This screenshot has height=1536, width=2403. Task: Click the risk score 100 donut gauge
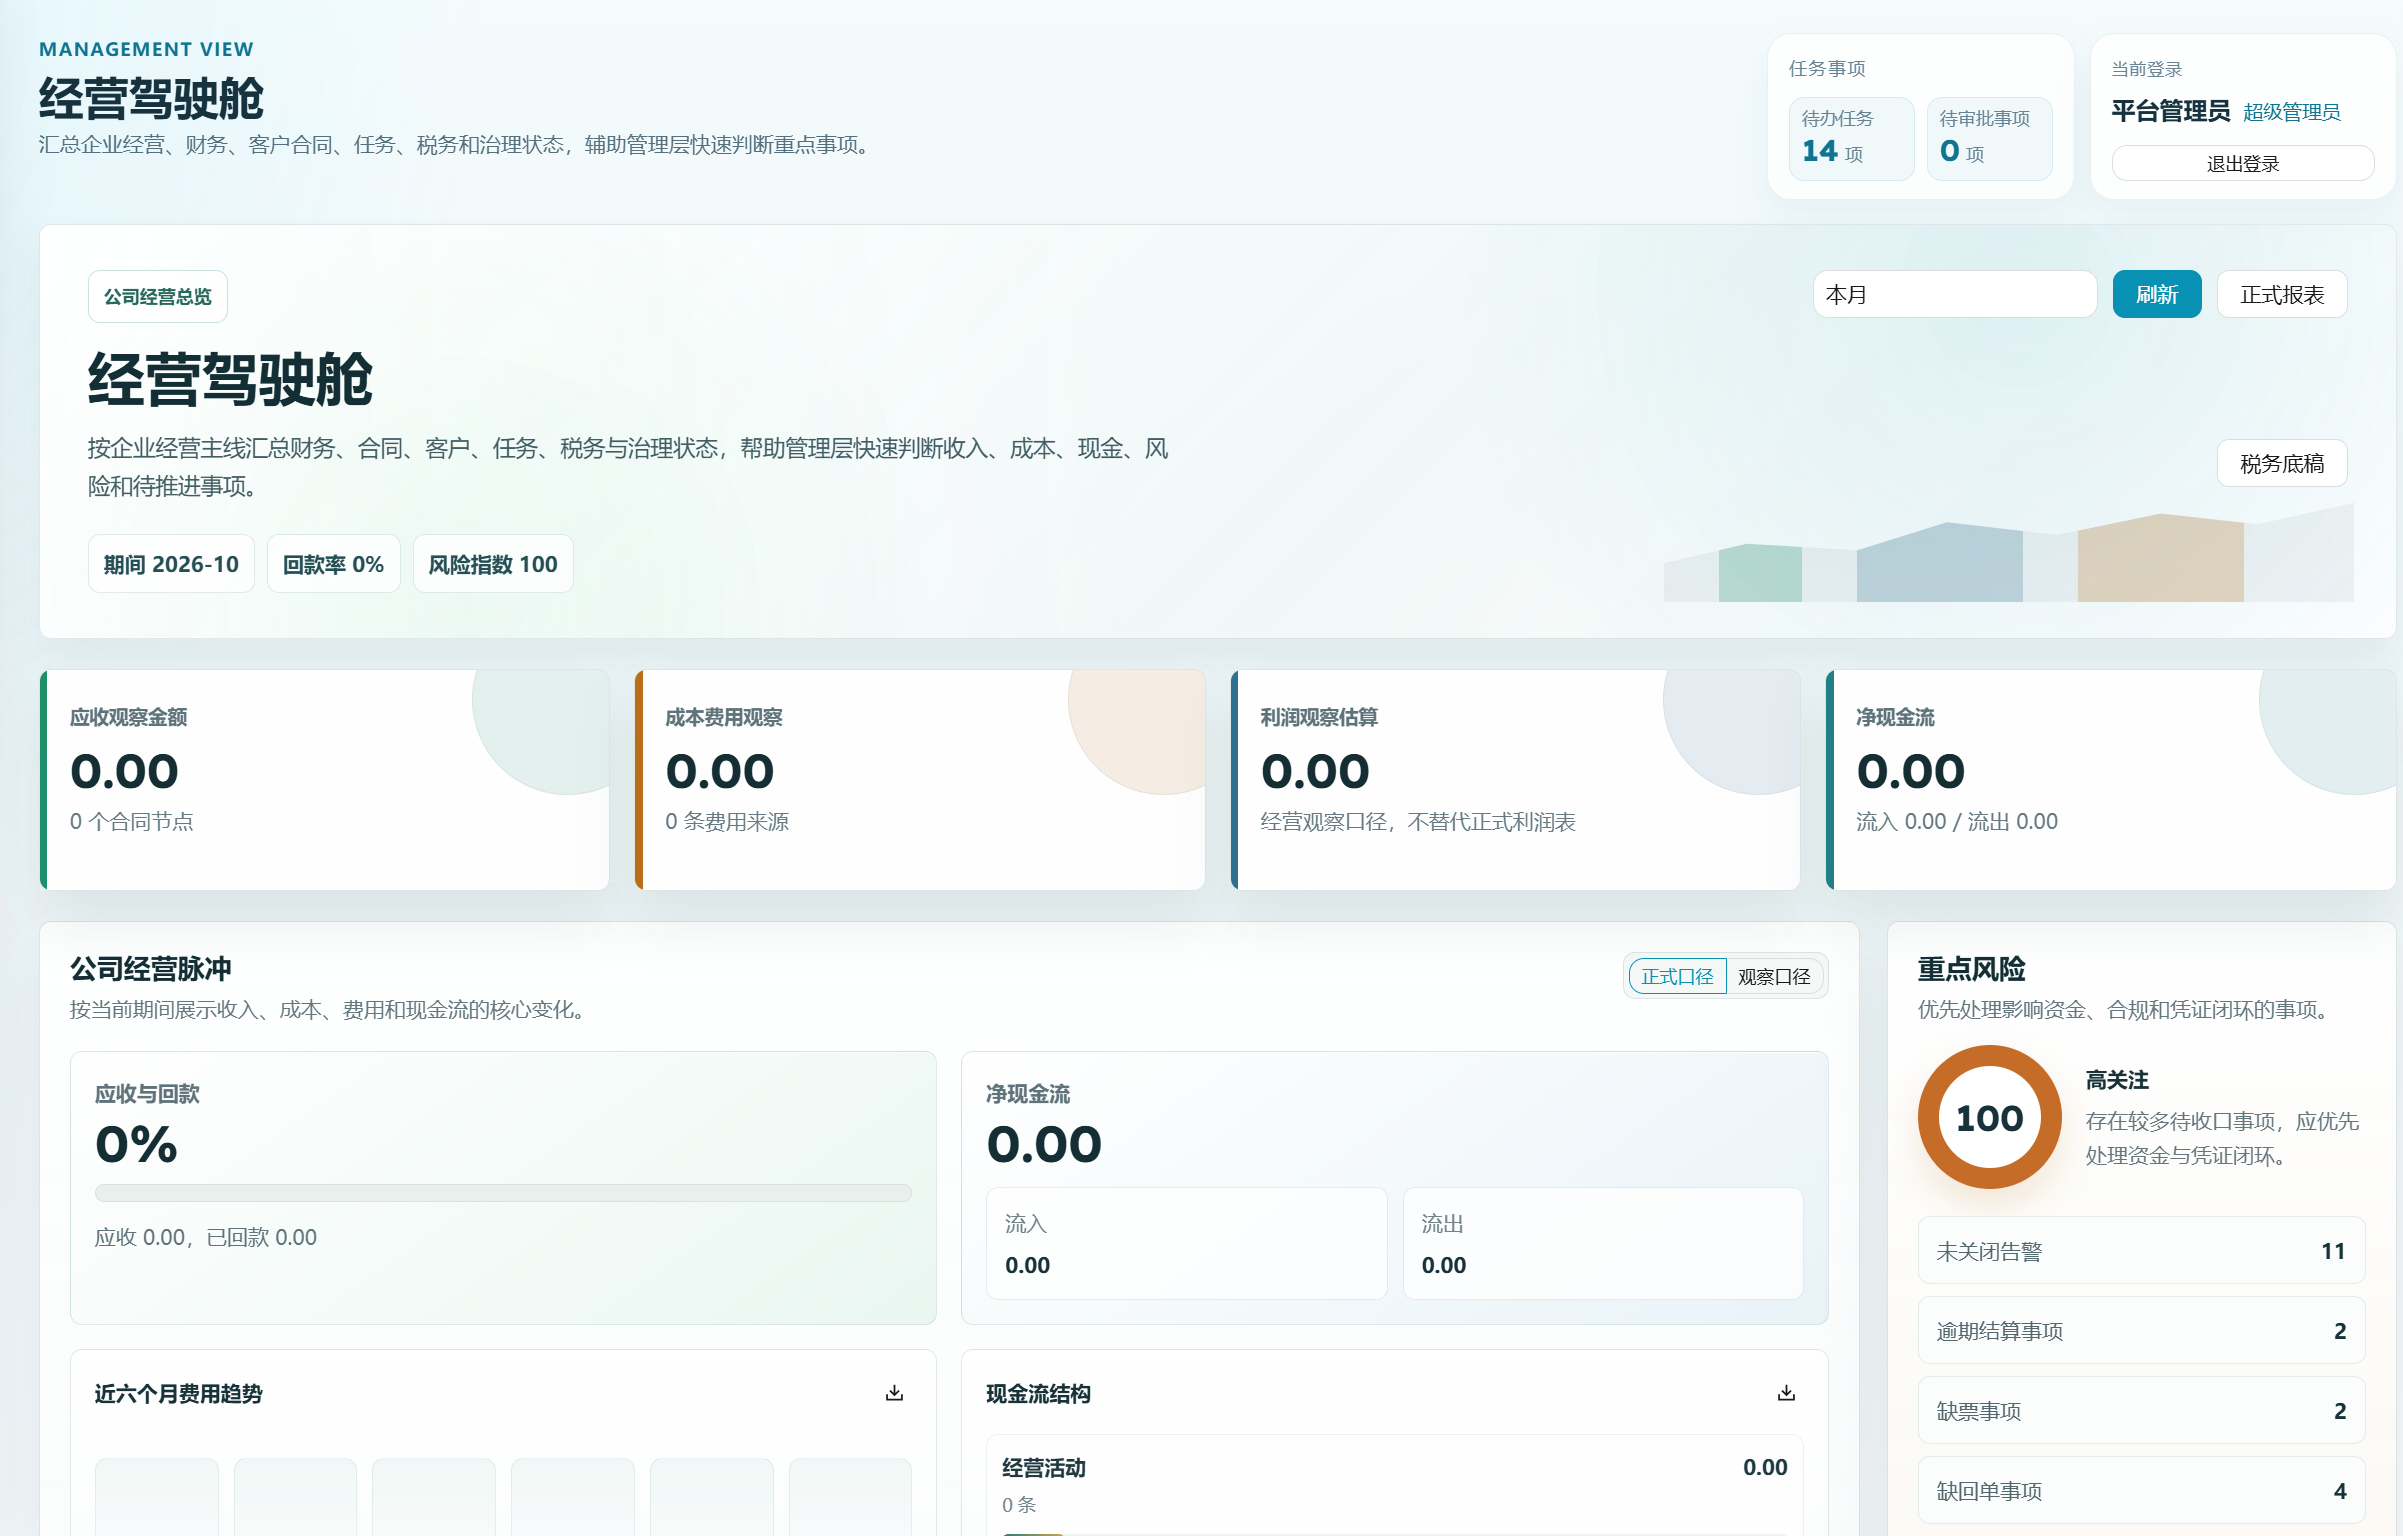click(1989, 1117)
